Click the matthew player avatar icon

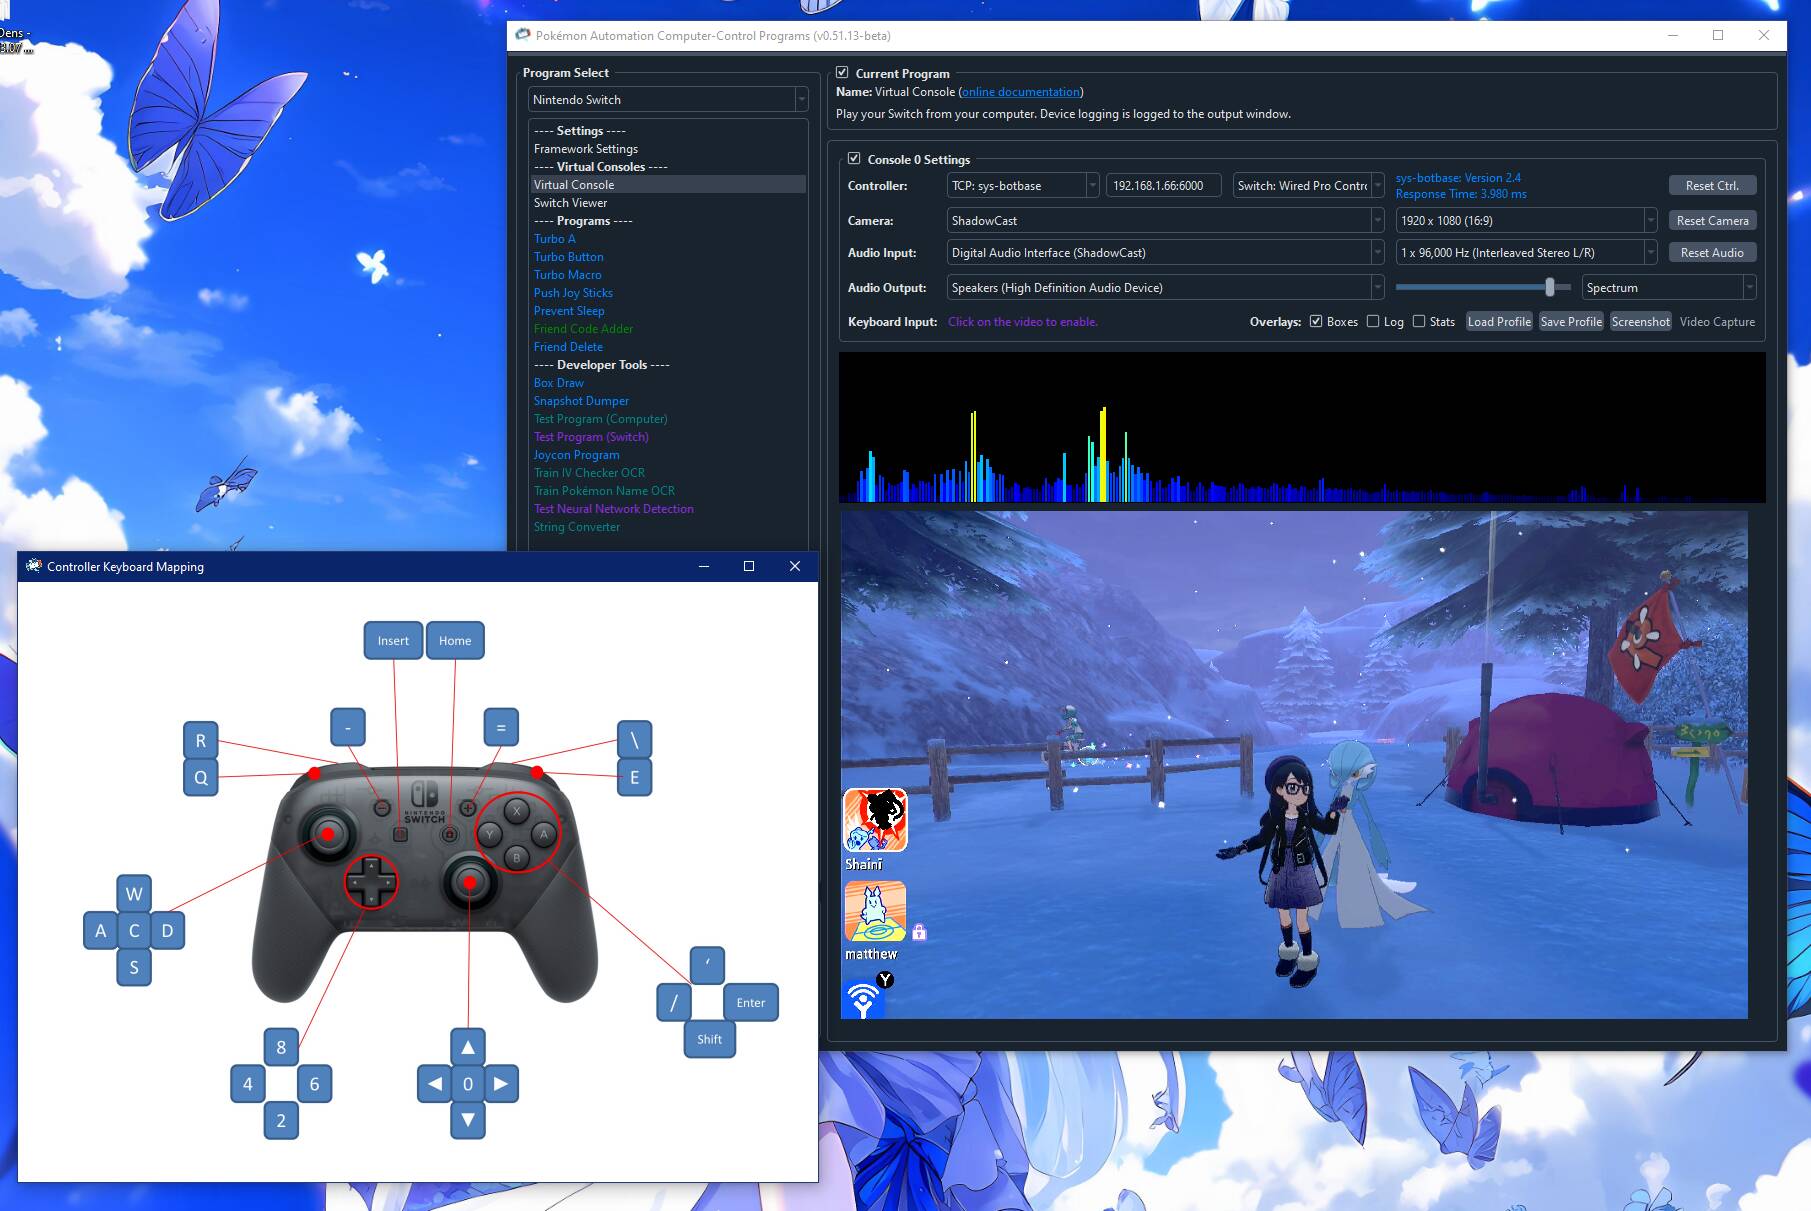point(875,911)
